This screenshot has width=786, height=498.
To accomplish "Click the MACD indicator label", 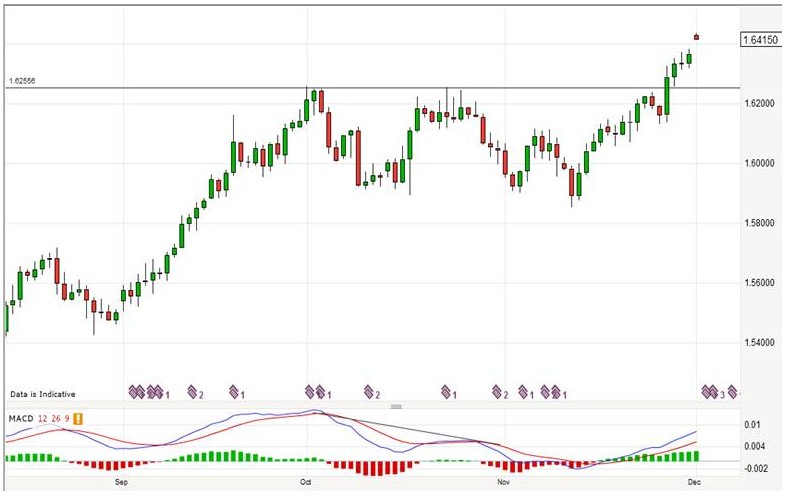I will tap(21, 419).
